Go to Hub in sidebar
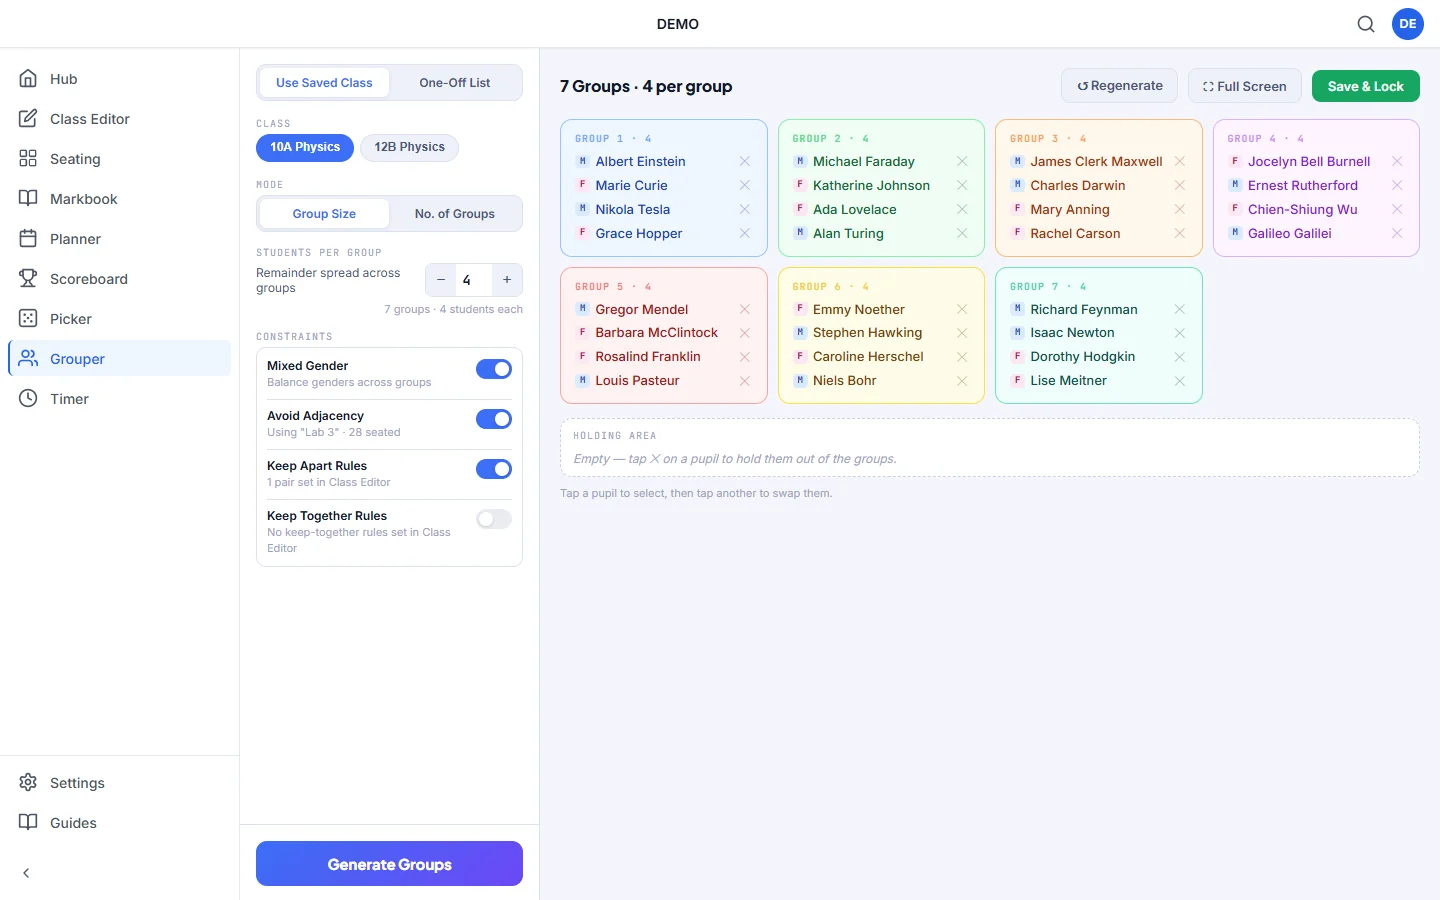This screenshot has width=1440, height=900. (120, 79)
